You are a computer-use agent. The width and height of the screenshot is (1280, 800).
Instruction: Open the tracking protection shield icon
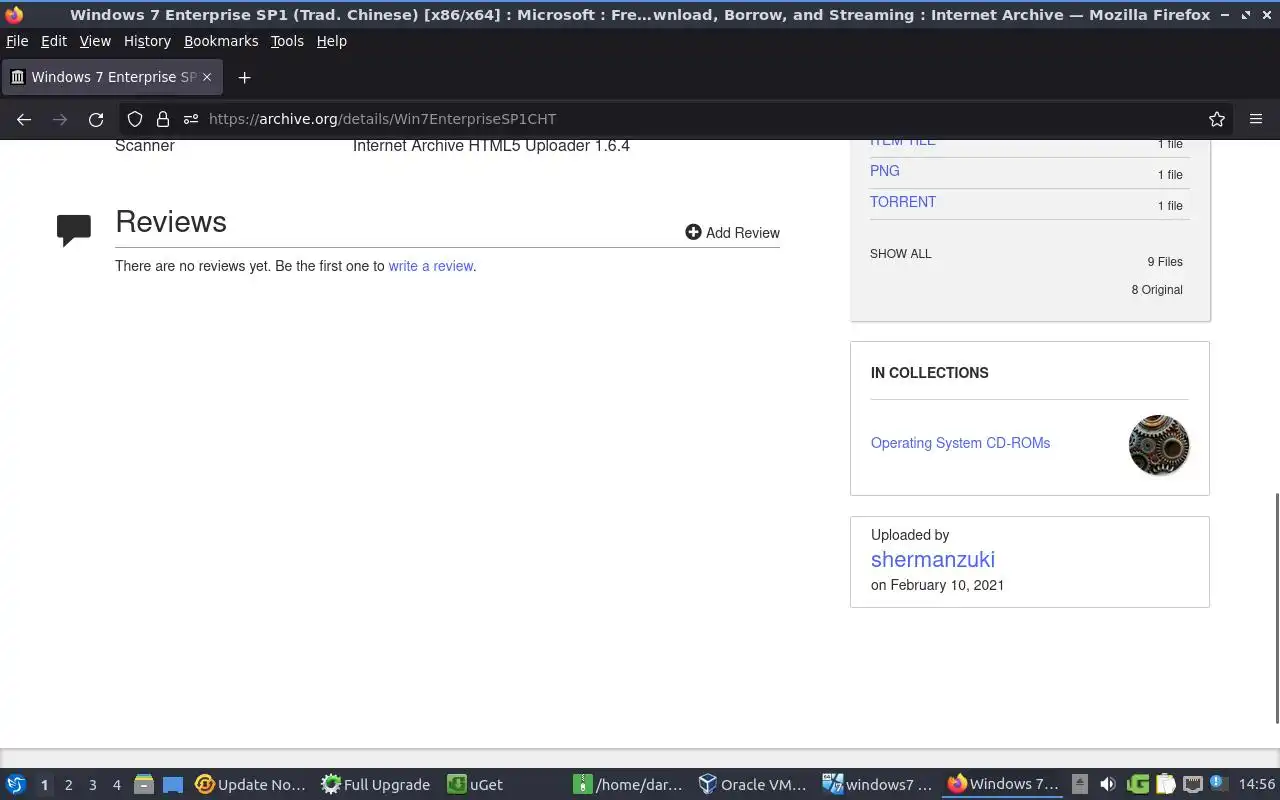135,119
